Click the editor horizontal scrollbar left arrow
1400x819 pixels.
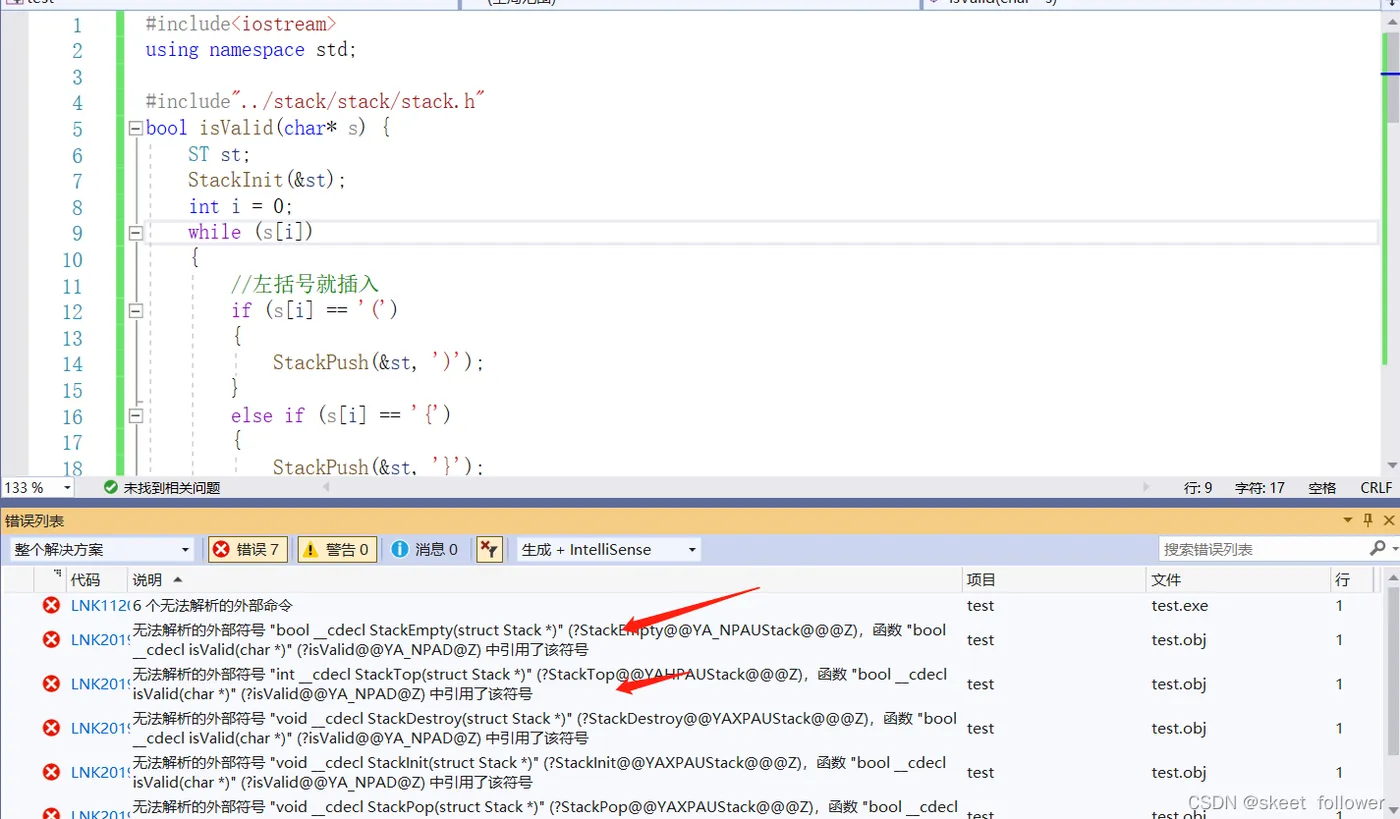pos(326,487)
